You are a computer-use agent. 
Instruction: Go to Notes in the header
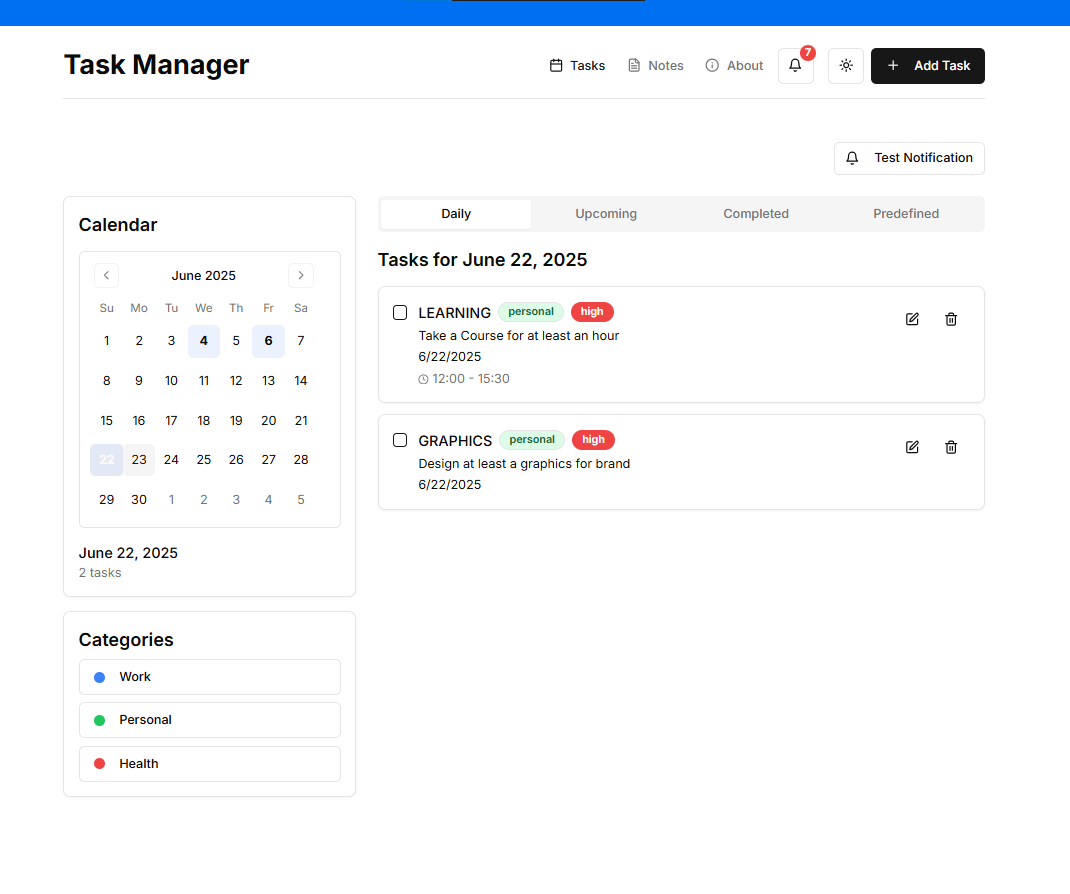point(655,66)
